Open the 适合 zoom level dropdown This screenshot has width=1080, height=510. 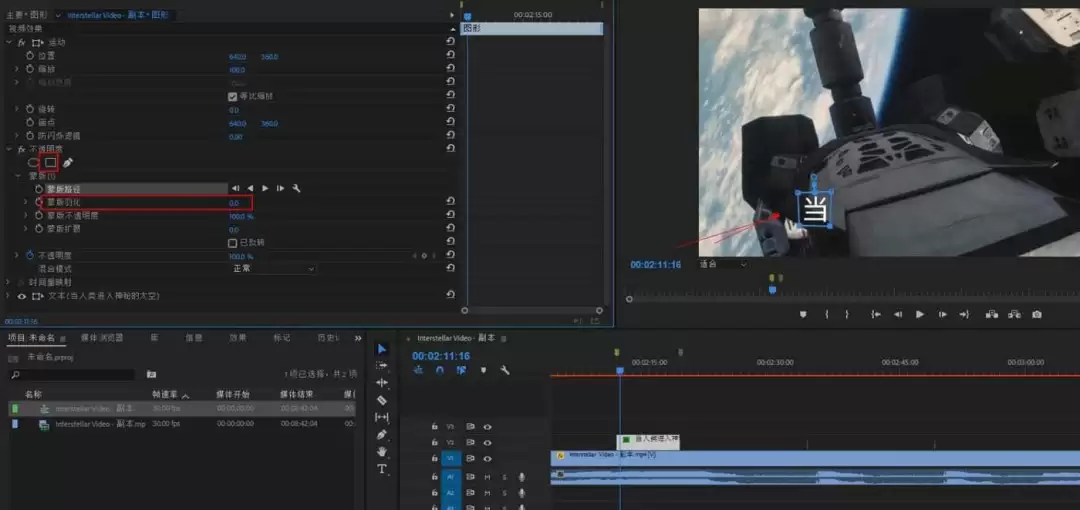[x=723, y=264]
